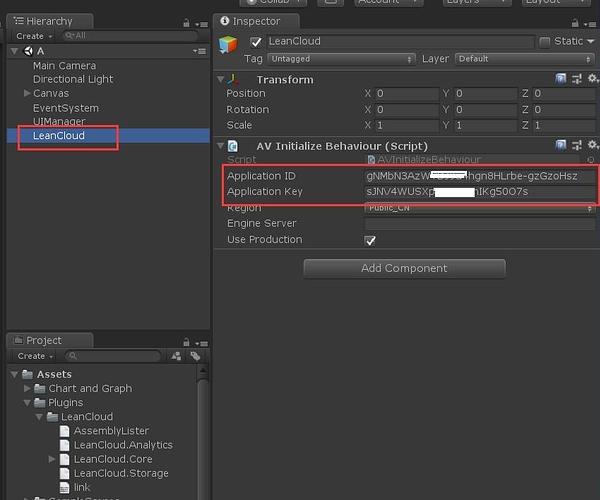Toggle Use Production checkbox
Viewport: 600px width, 500px height.
370,240
